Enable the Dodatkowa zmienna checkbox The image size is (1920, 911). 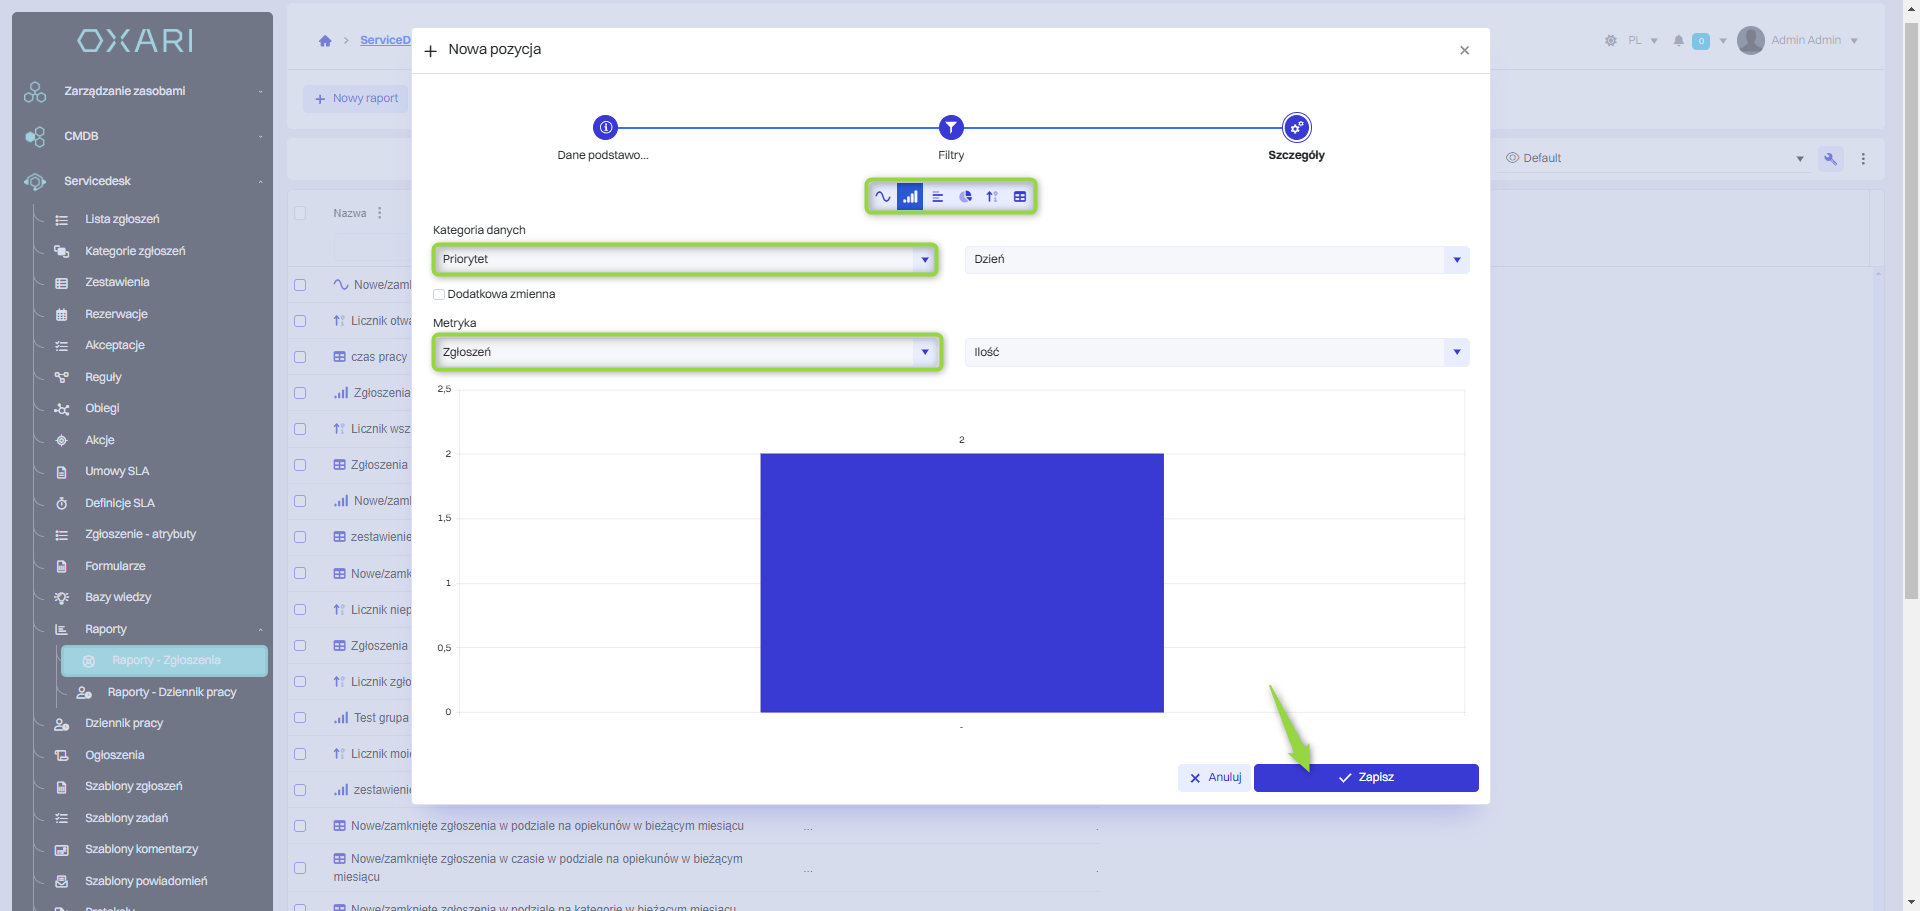[439, 295]
